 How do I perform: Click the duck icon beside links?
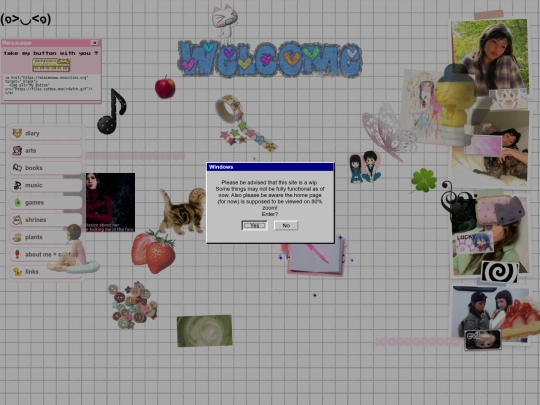17,272
